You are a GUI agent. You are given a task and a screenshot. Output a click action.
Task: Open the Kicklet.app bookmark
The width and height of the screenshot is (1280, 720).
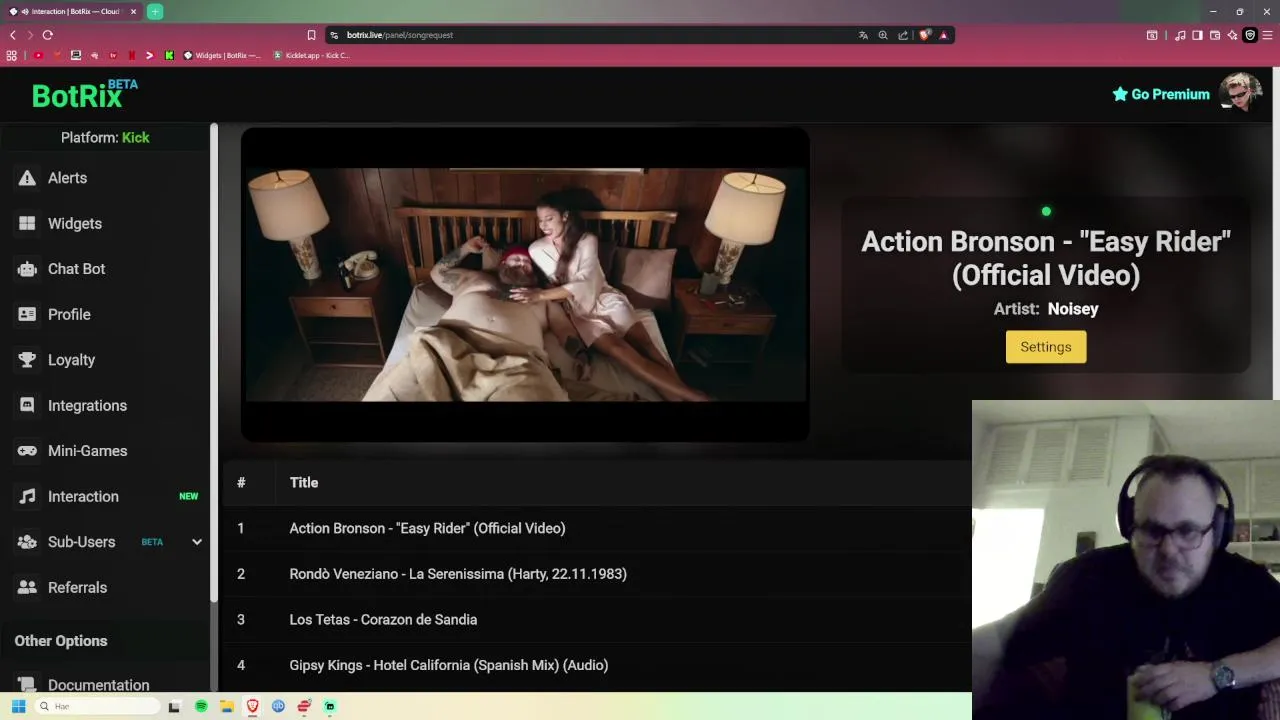click(x=311, y=55)
